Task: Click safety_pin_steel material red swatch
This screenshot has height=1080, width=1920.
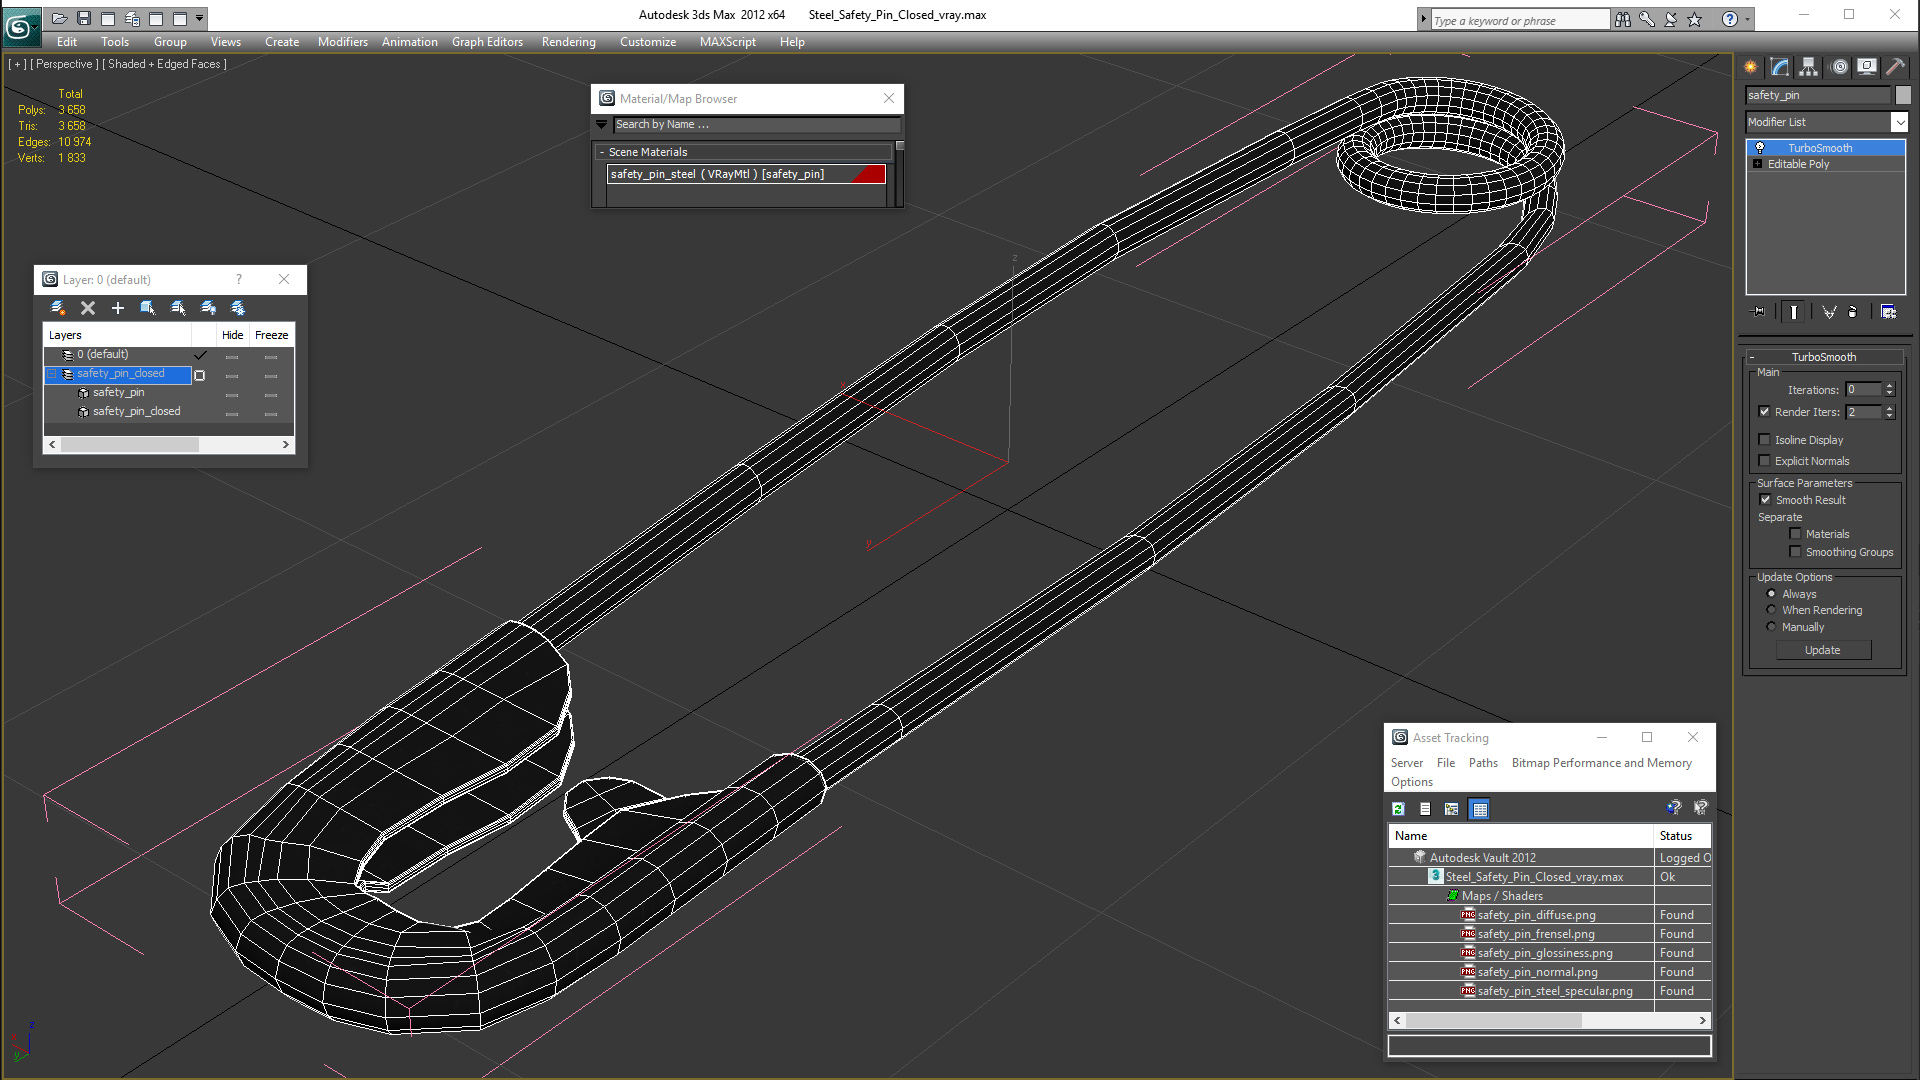Action: coord(870,174)
